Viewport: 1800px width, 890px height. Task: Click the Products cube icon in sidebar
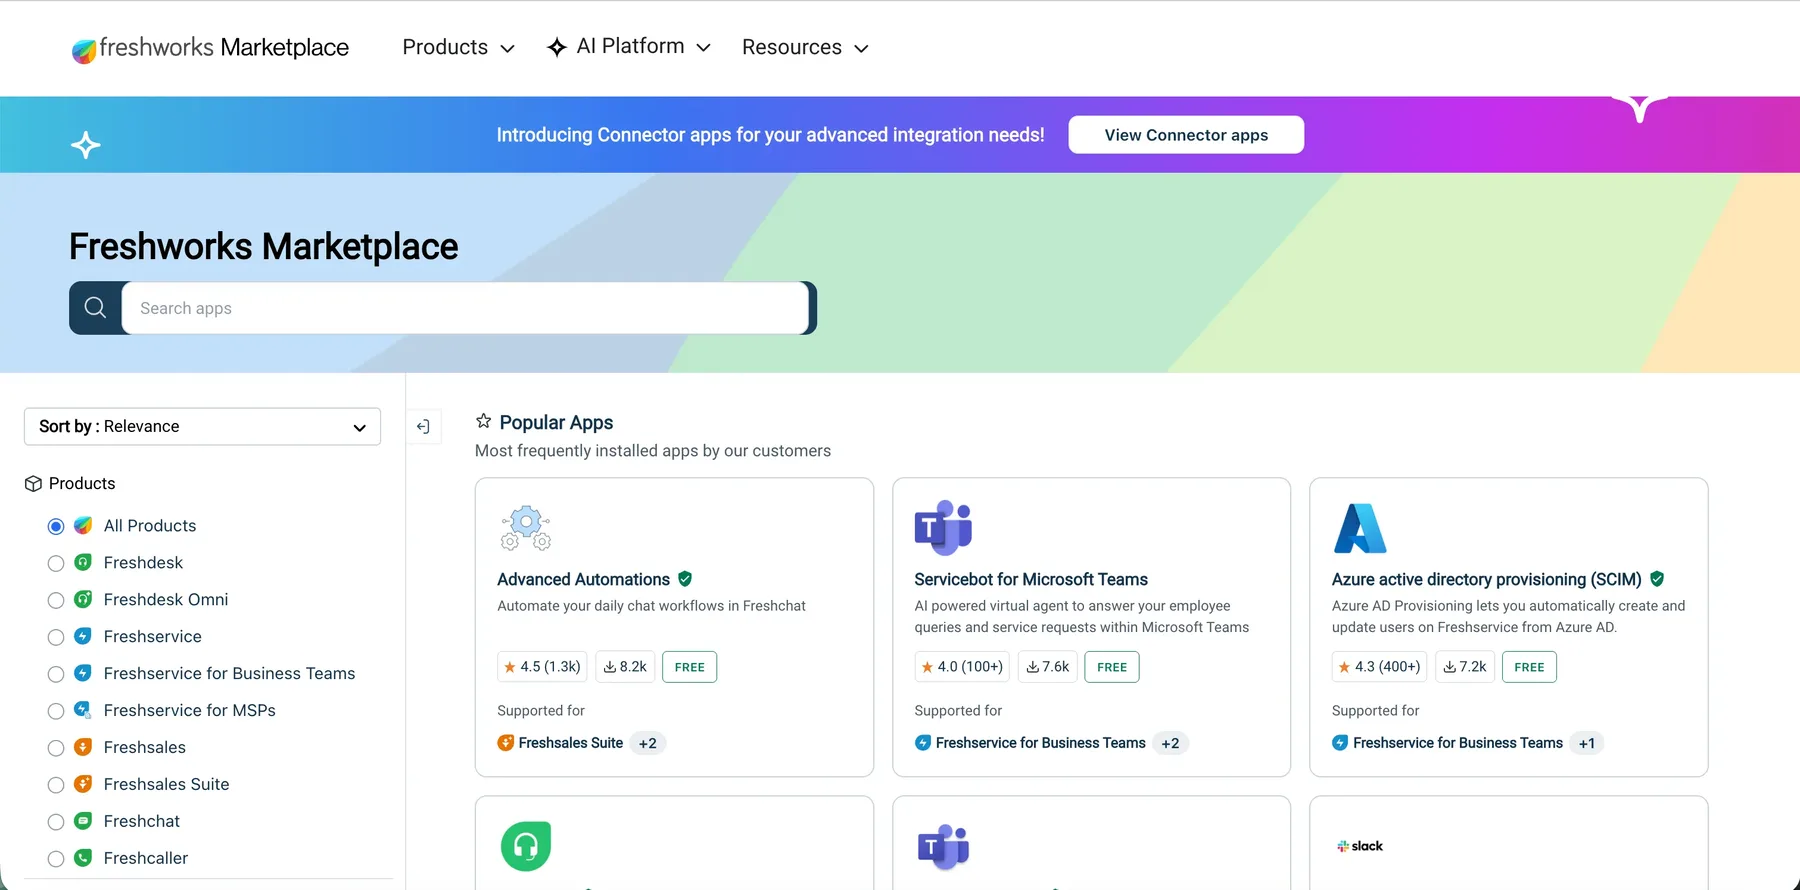click(33, 484)
